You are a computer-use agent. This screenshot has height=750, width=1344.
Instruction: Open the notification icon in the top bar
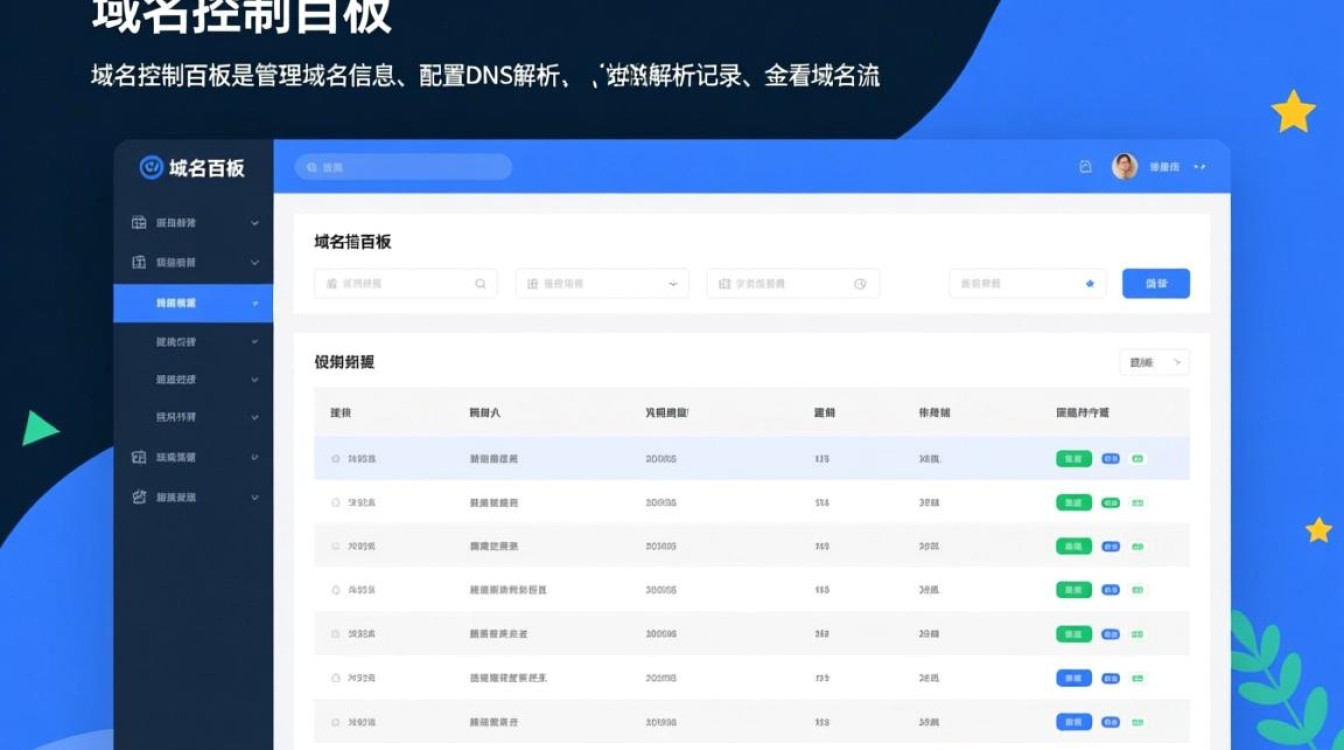click(x=1086, y=167)
